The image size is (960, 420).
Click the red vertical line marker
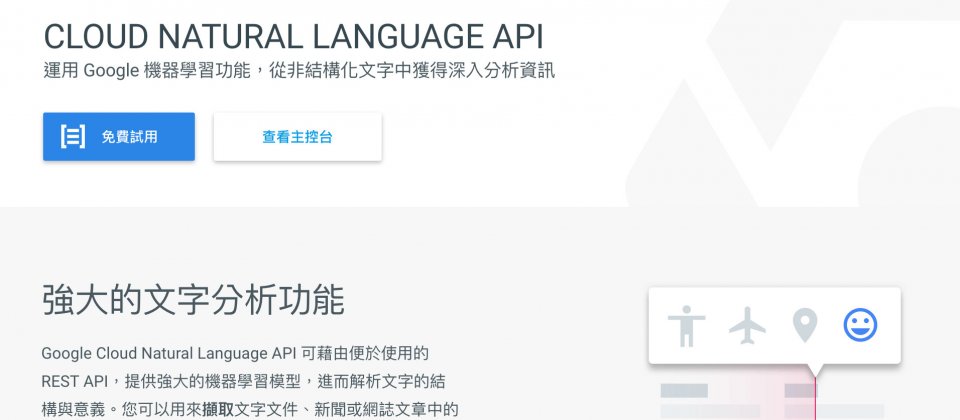pyautogui.click(x=816, y=400)
